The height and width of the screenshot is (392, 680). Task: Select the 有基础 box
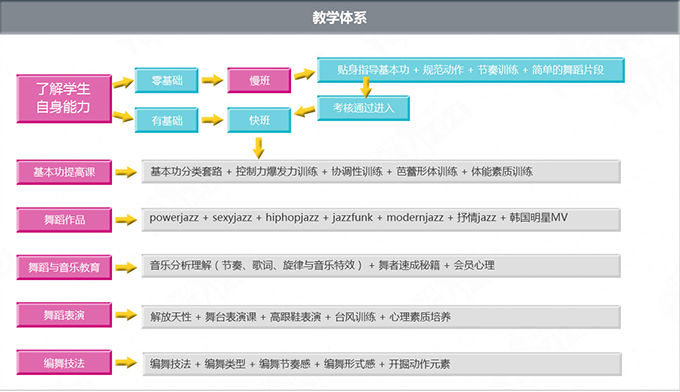pos(167,120)
